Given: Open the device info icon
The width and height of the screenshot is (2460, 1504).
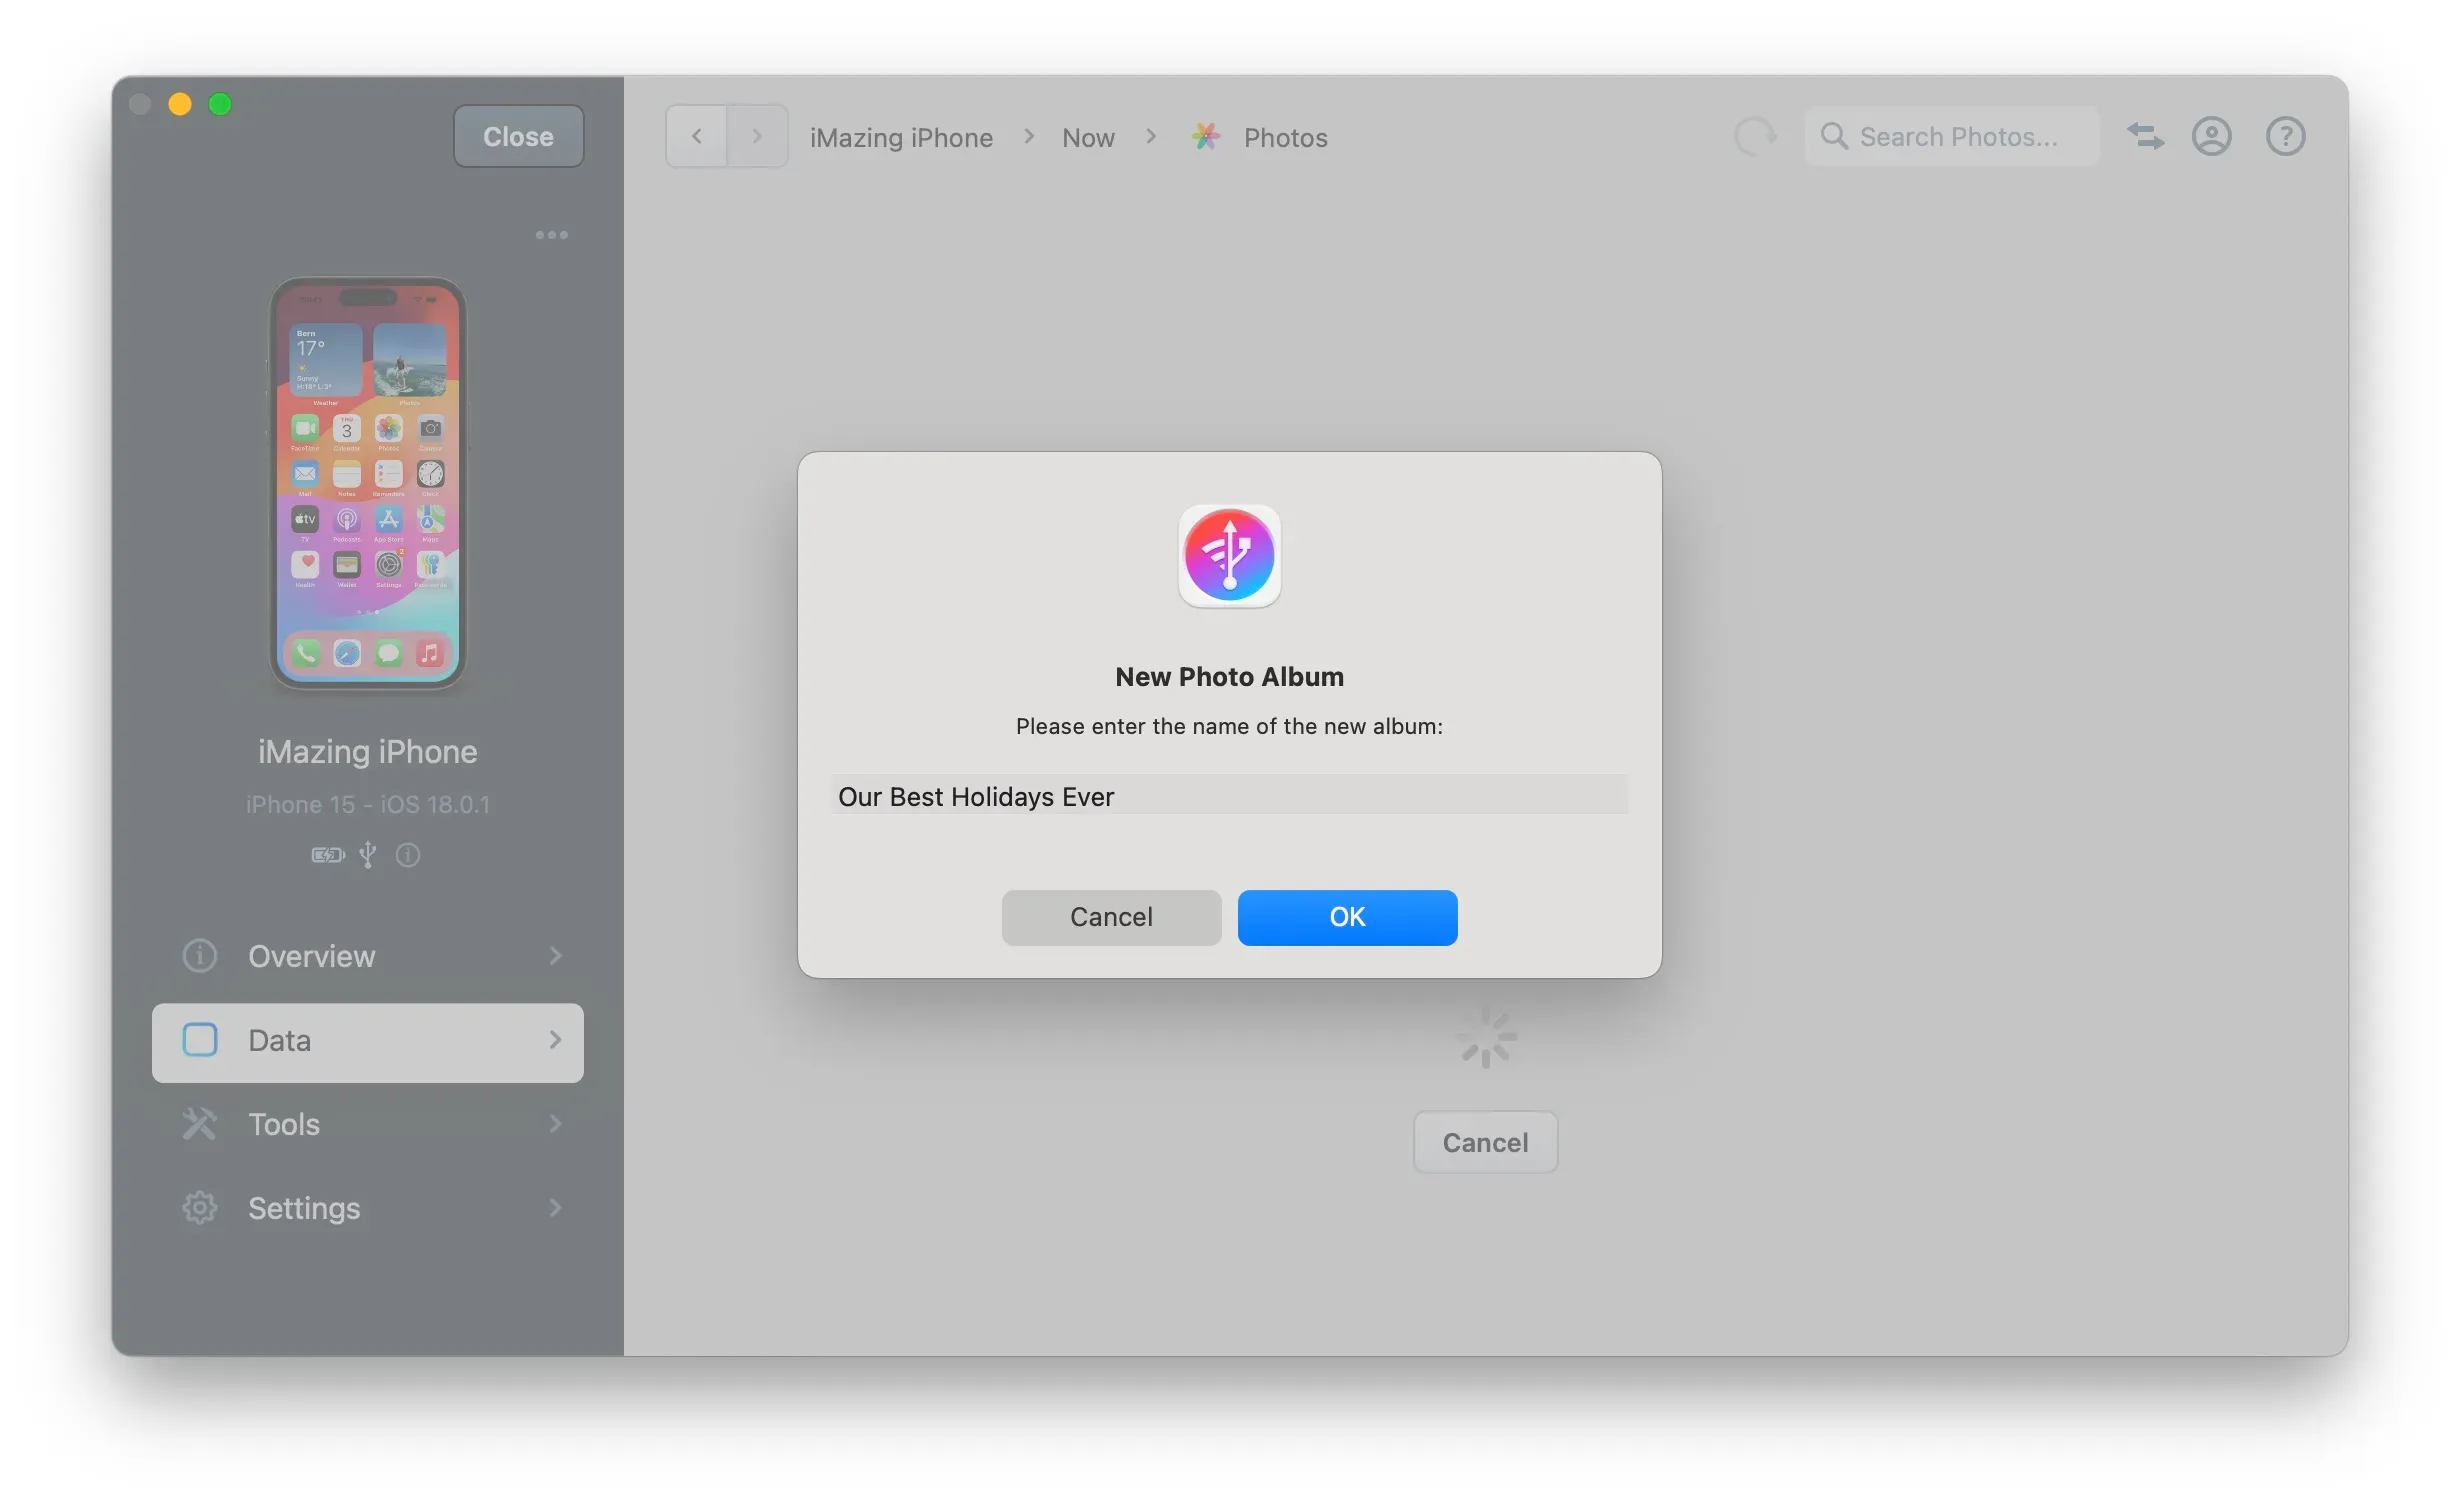Looking at the screenshot, I should pos(407,855).
